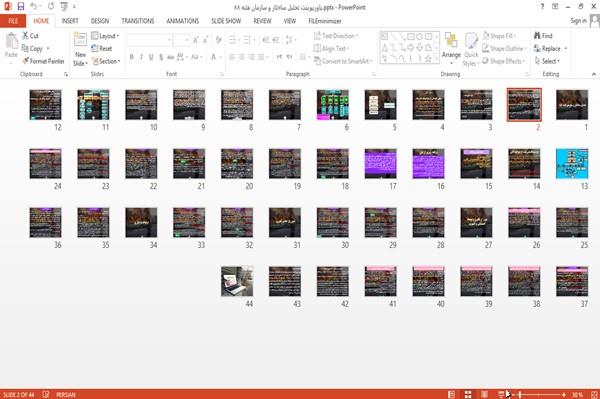Screen dimensions: 600x399
Task: Open the REVIEW ribbon tab
Action: [262, 21]
